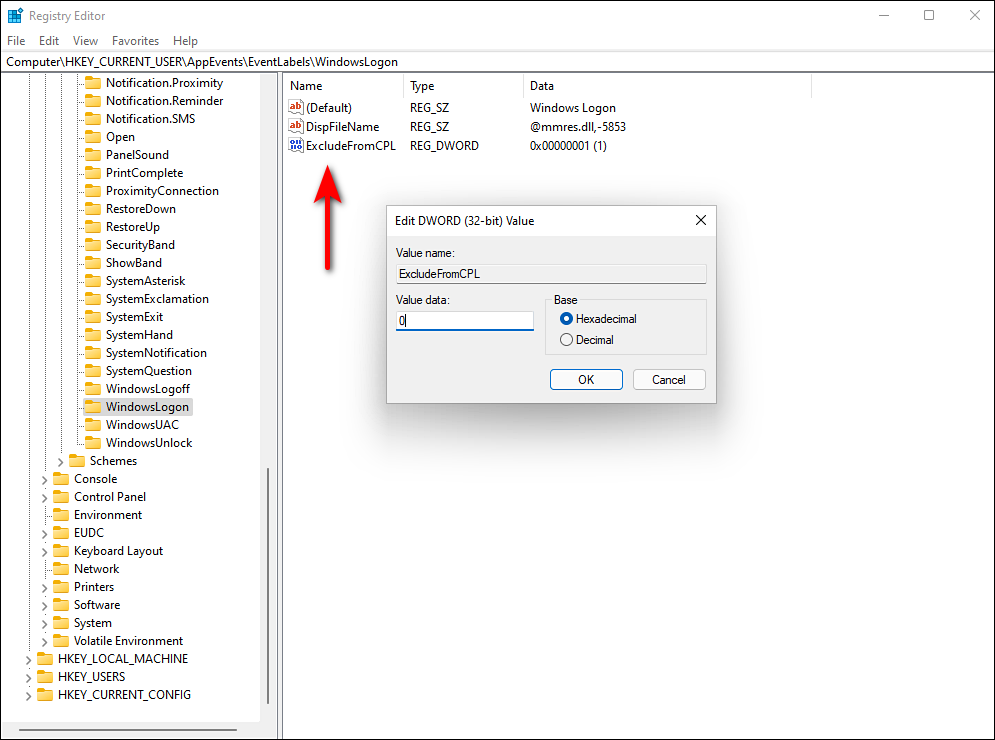Click the SystemNotification folder icon
This screenshot has width=995, height=740.
[93, 353]
